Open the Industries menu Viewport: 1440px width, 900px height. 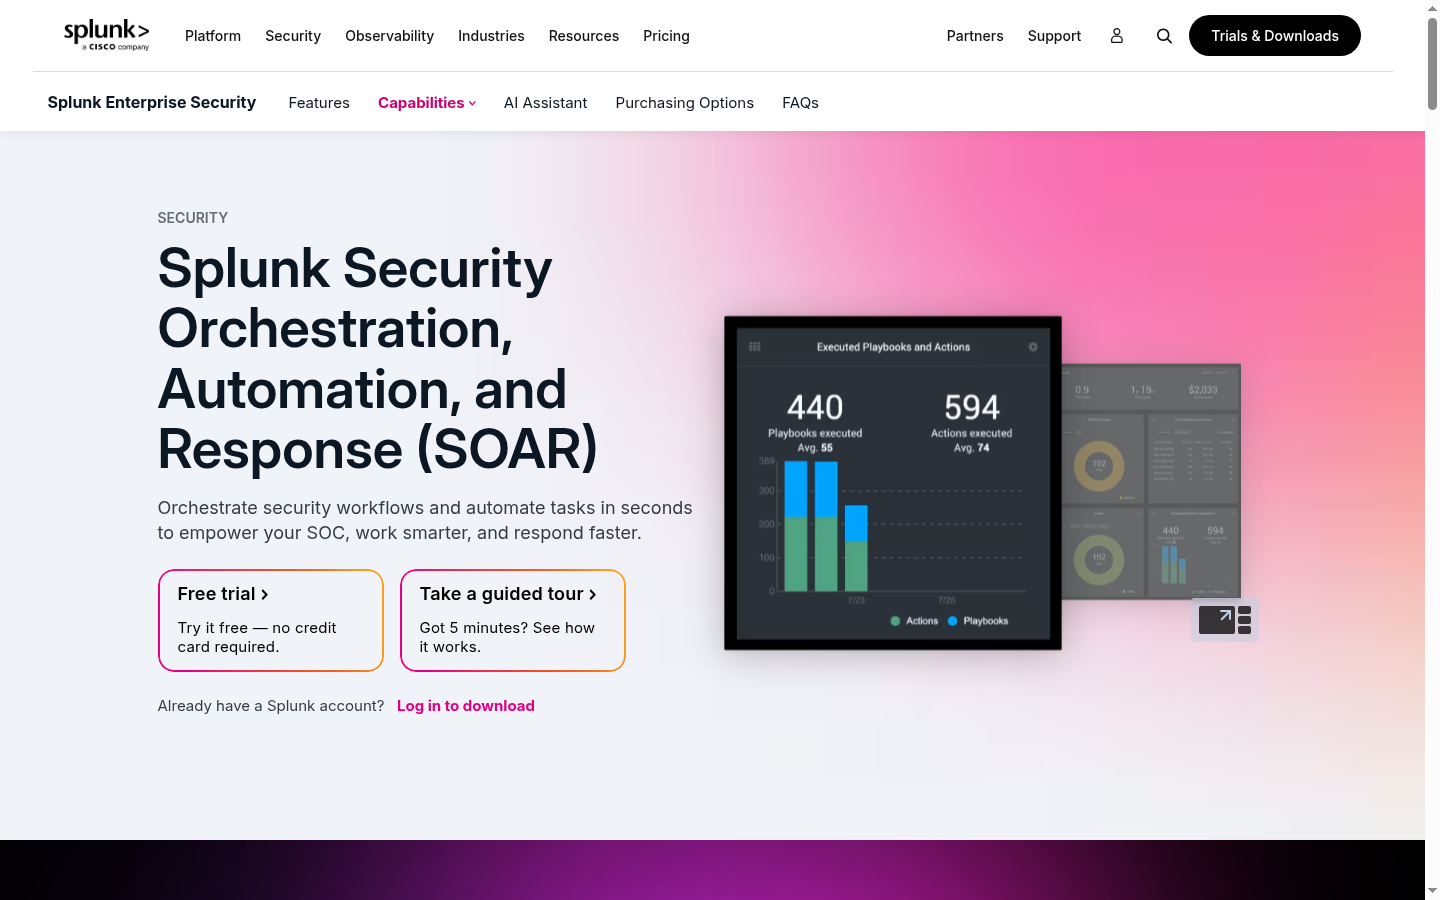point(491,36)
